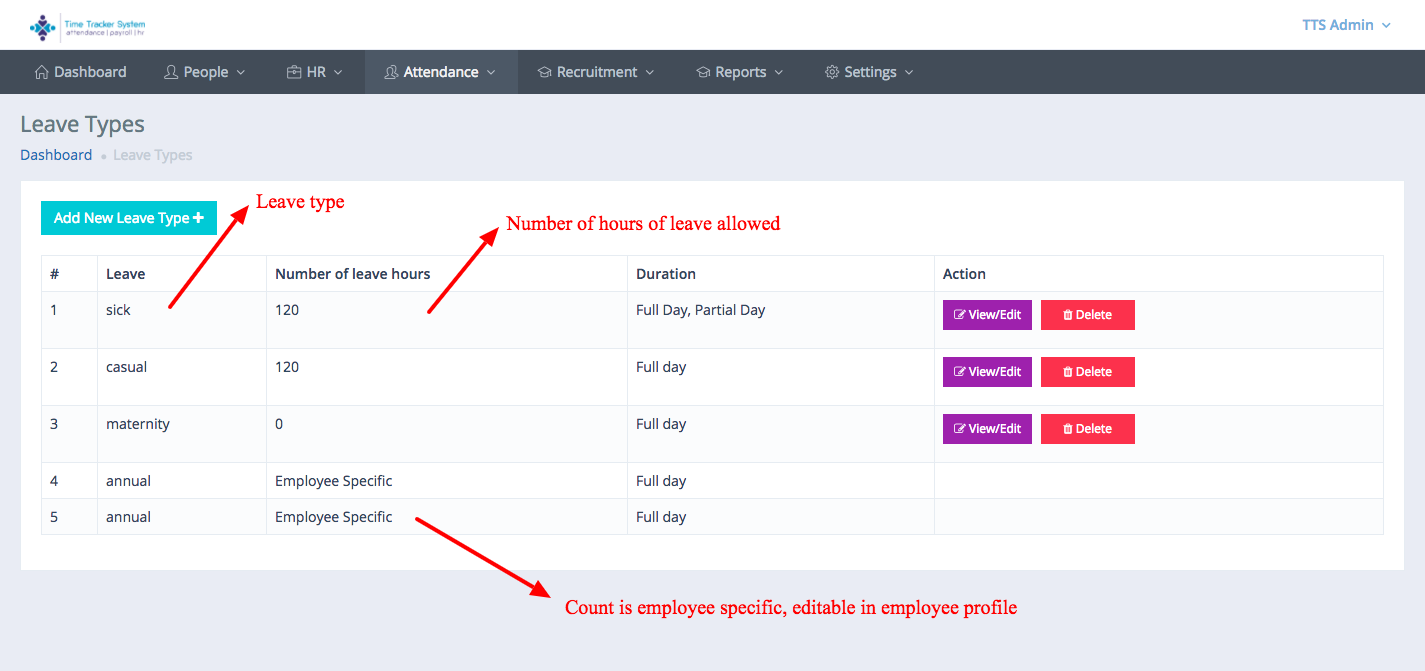Click View/Edit for sick leave

coord(987,315)
